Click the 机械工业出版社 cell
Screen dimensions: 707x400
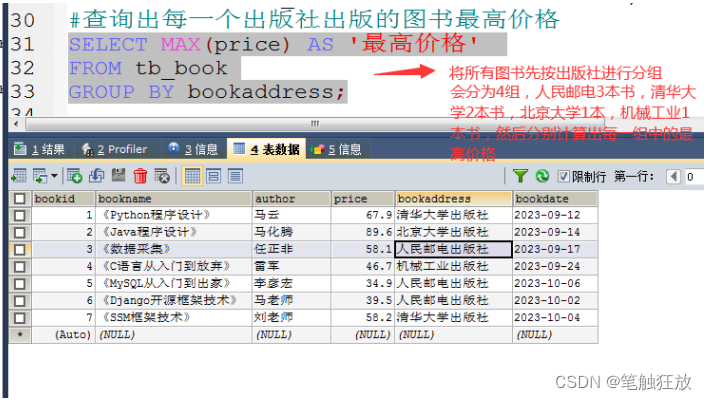click(x=454, y=267)
